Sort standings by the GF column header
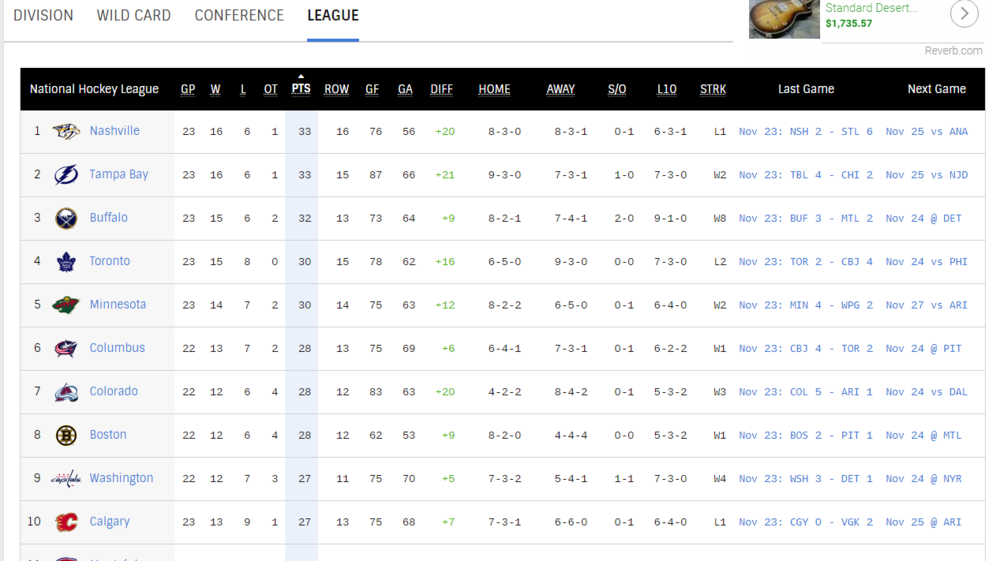The image size is (1000, 561). 372,89
